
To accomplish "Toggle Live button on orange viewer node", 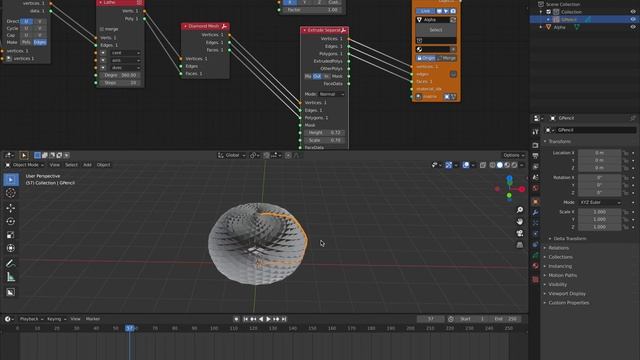I will point(425,11).
